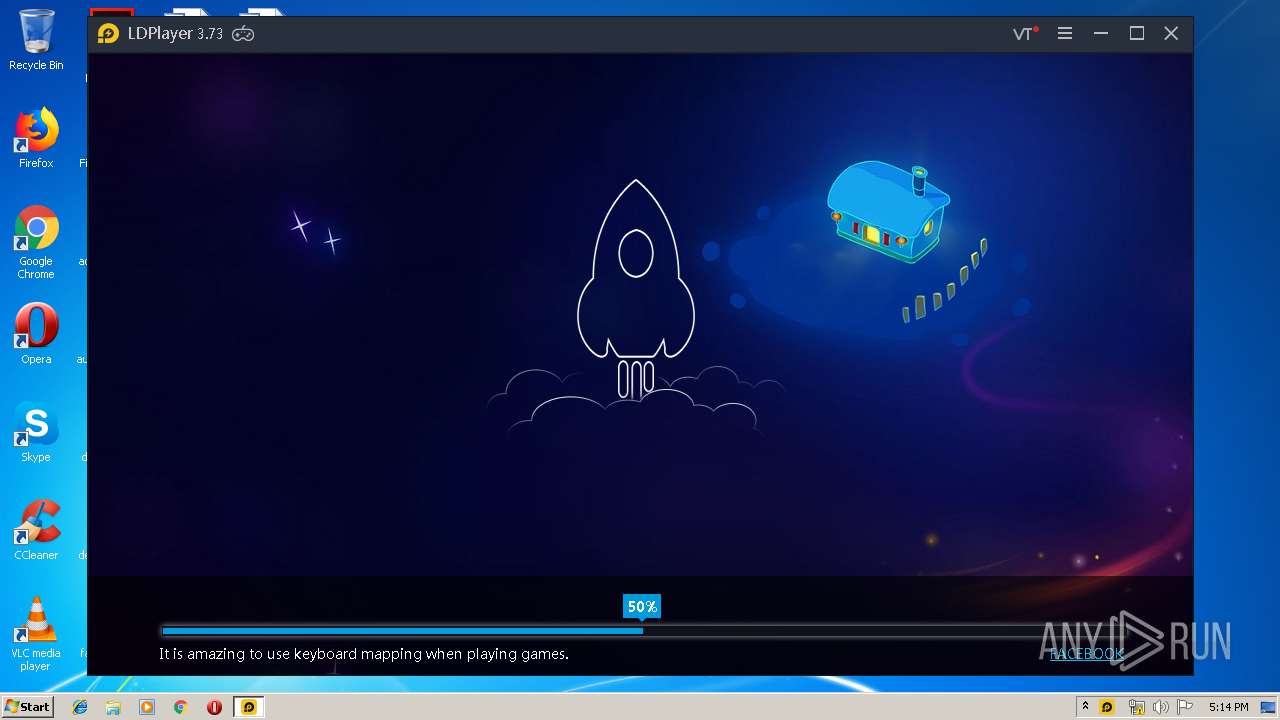The width and height of the screenshot is (1280, 720).
Task: Click the 50% progress marker
Action: [x=642, y=607]
